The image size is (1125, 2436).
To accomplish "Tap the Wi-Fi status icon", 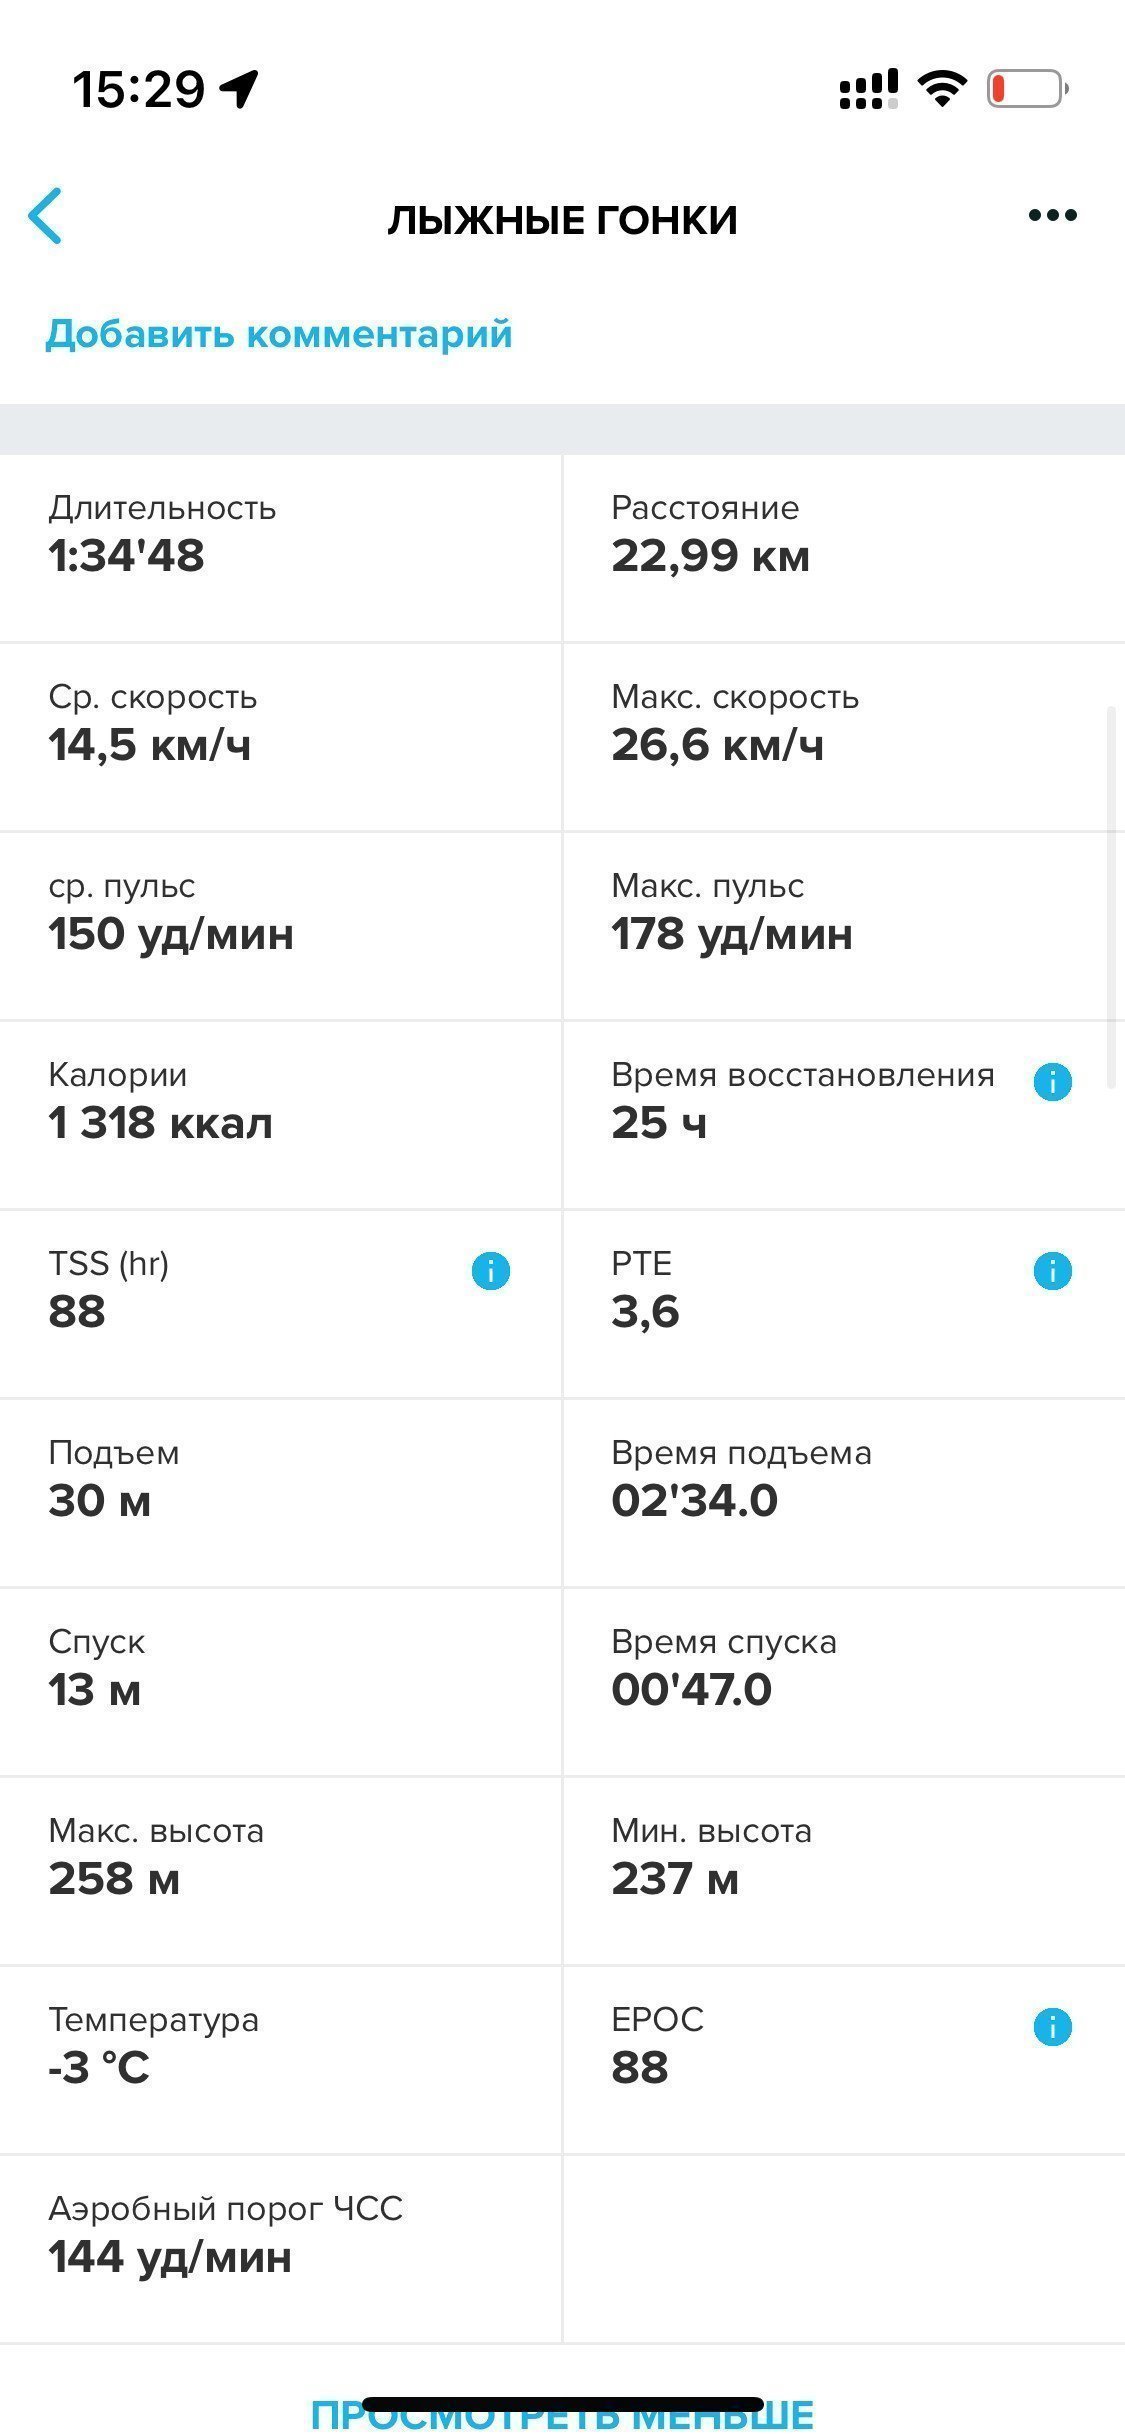I will (x=942, y=89).
